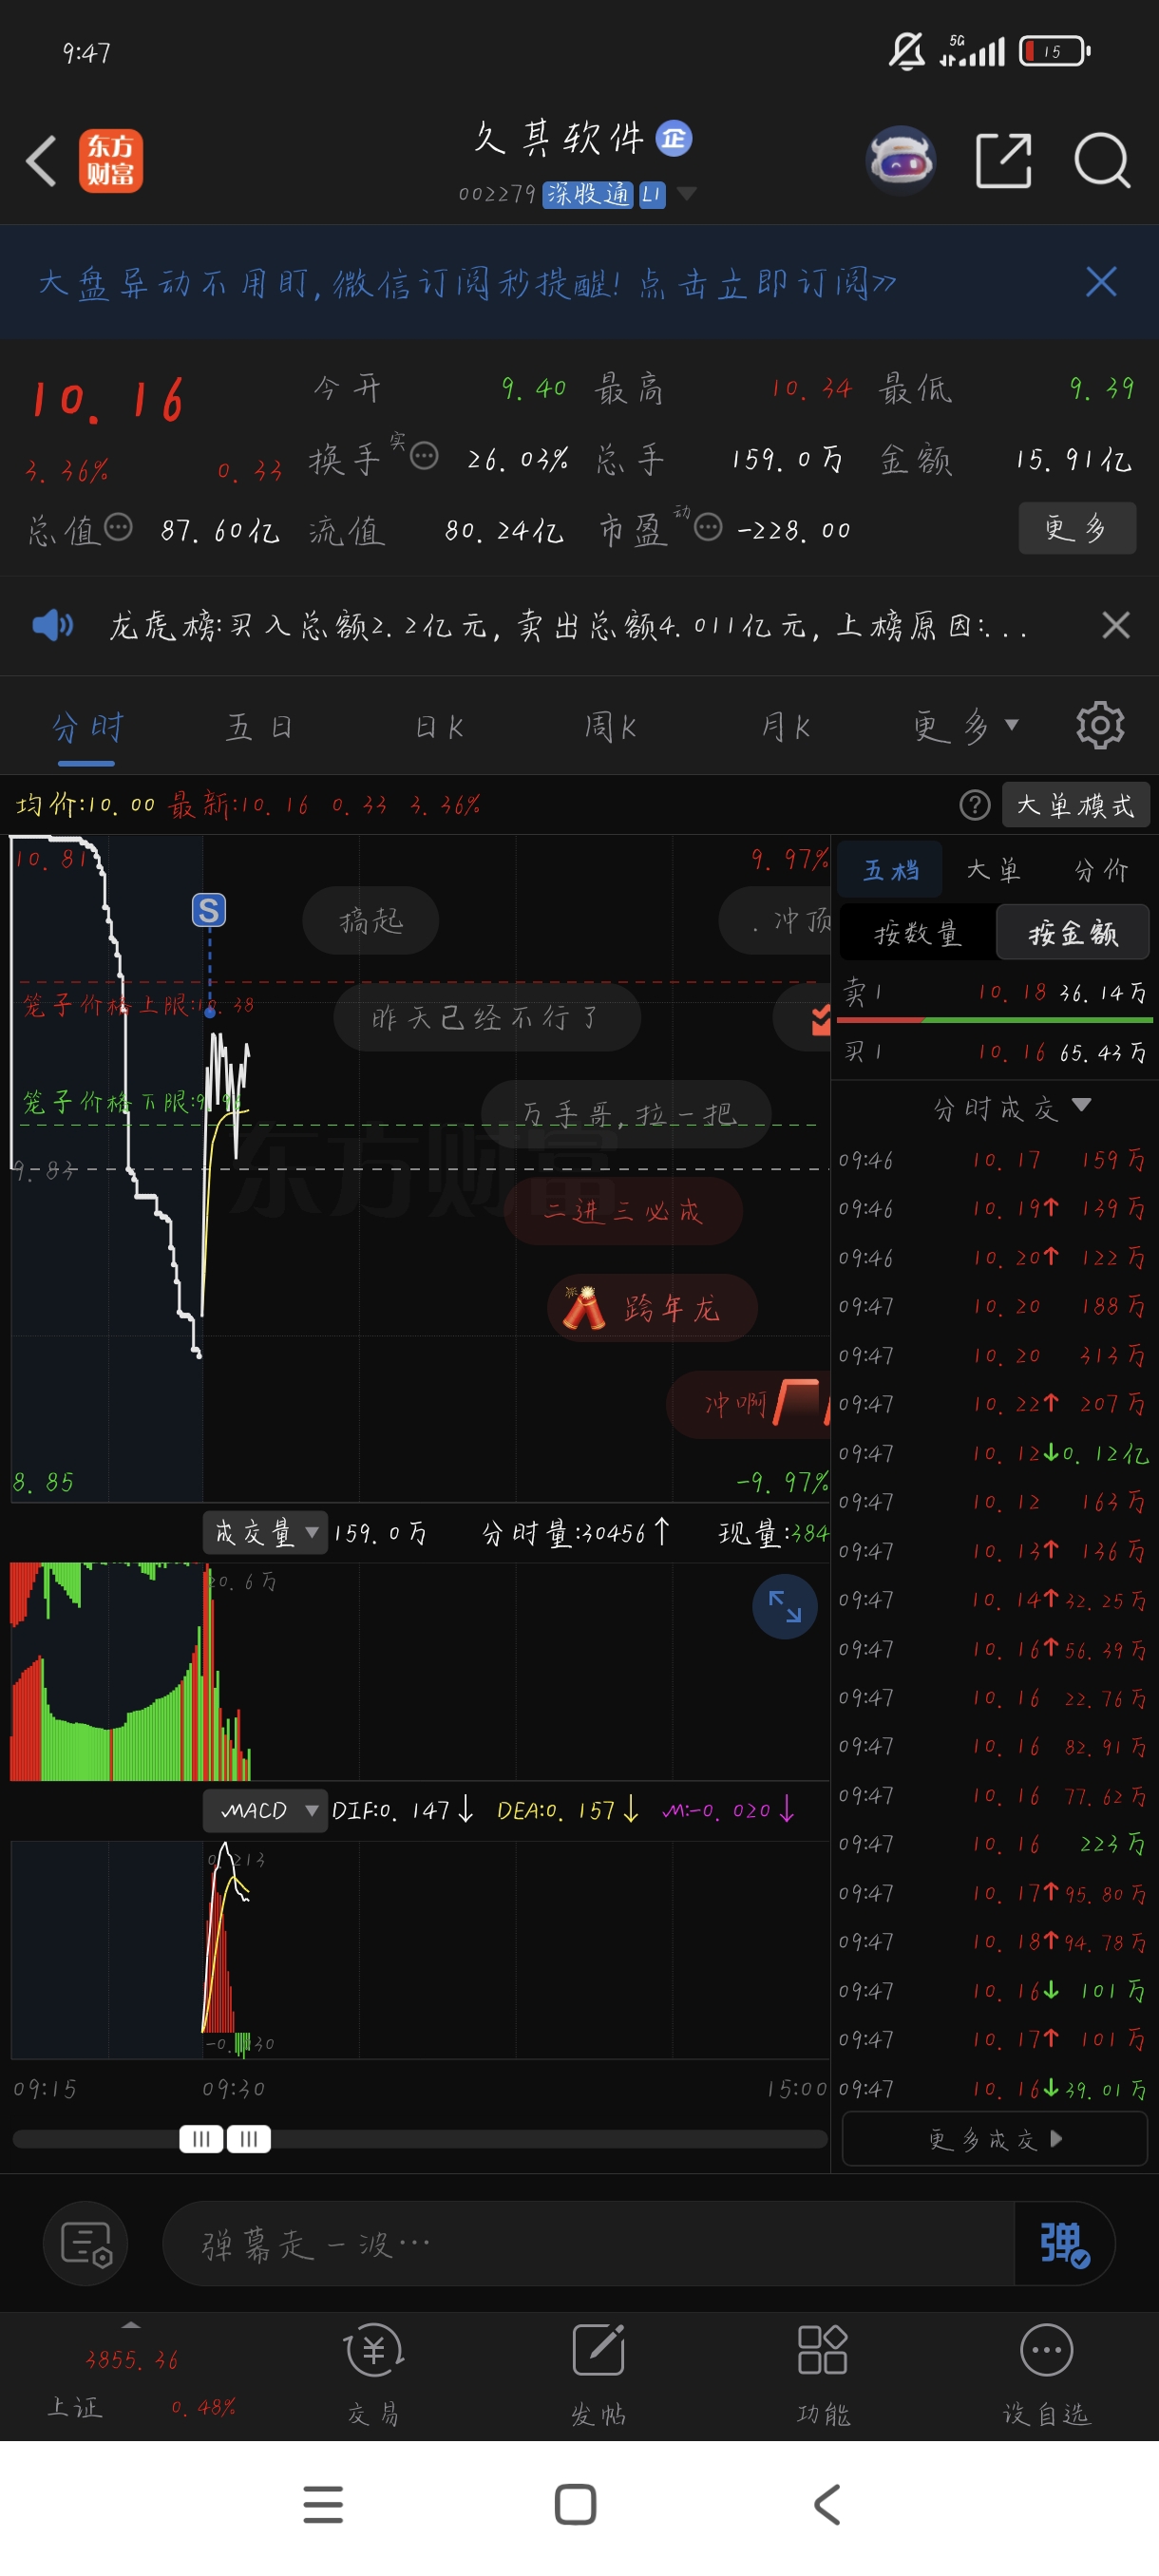Screen dimensions: 1159x2576
Task: Tap the 路年龙 danmaku bubble
Action: [652, 1307]
